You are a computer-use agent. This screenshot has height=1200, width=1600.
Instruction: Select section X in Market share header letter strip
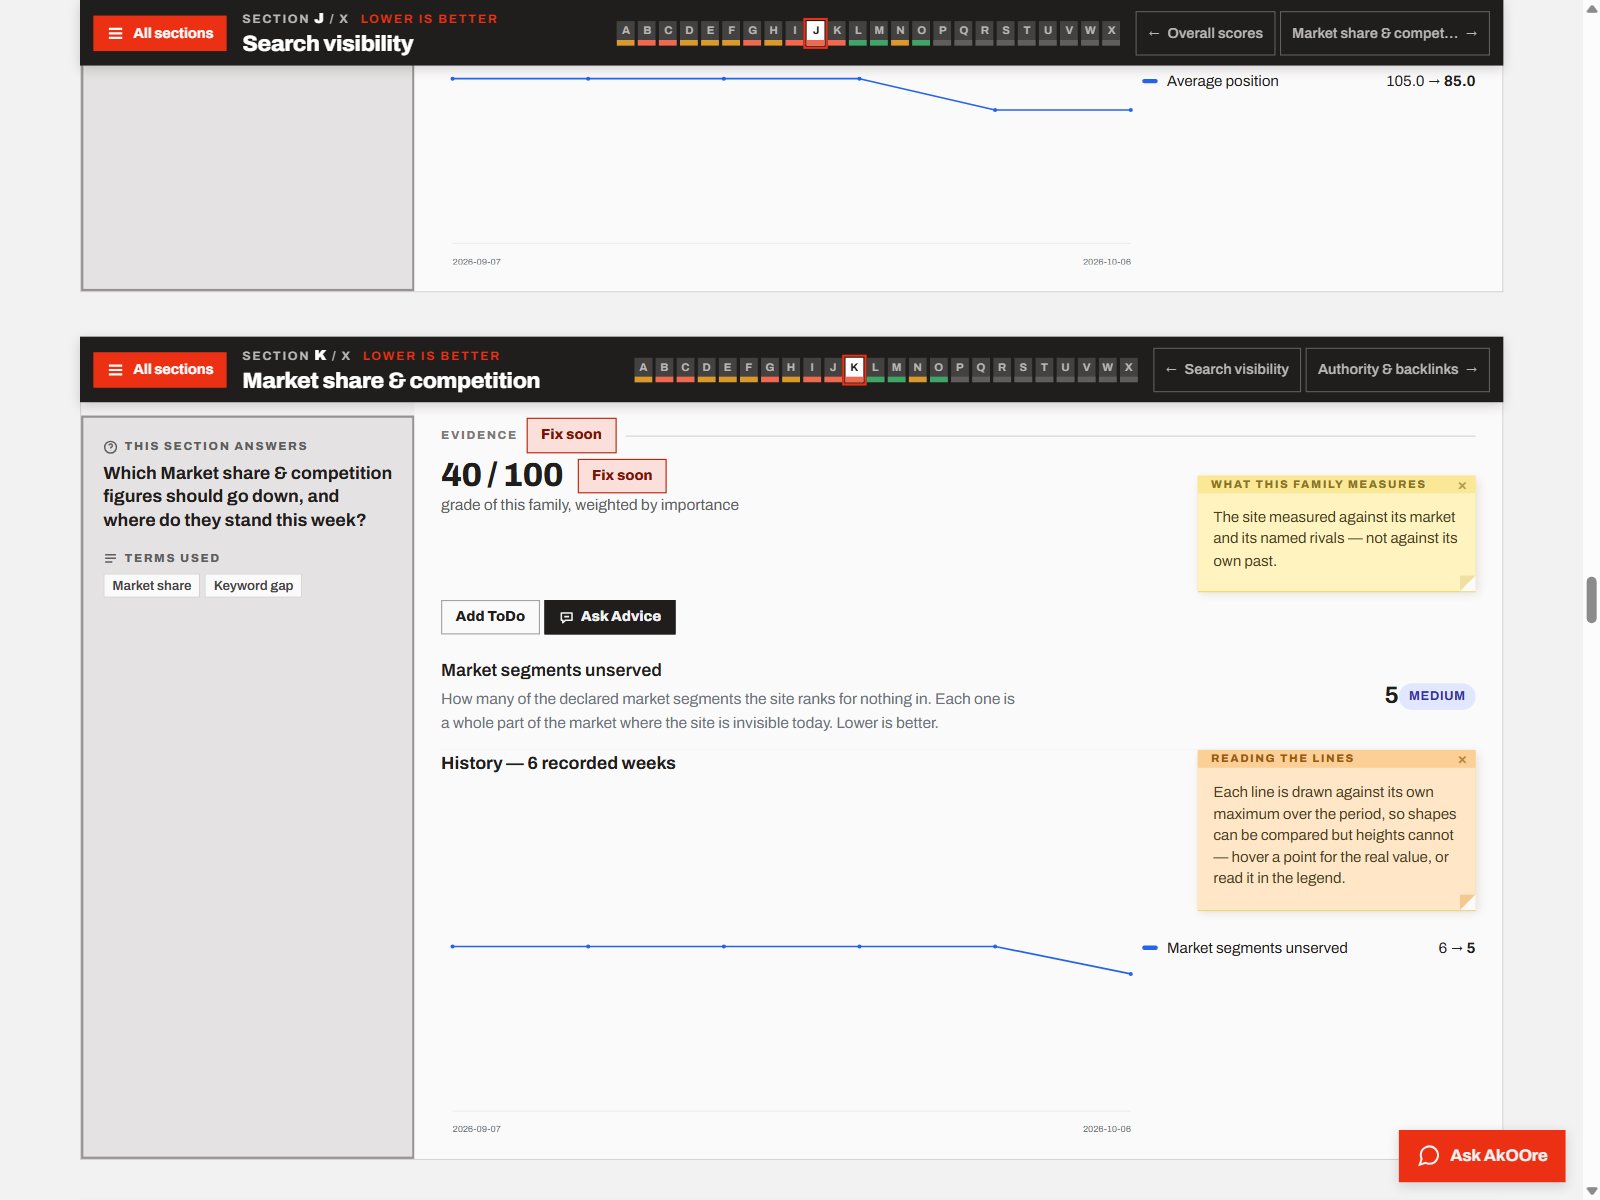pos(1128,369)
